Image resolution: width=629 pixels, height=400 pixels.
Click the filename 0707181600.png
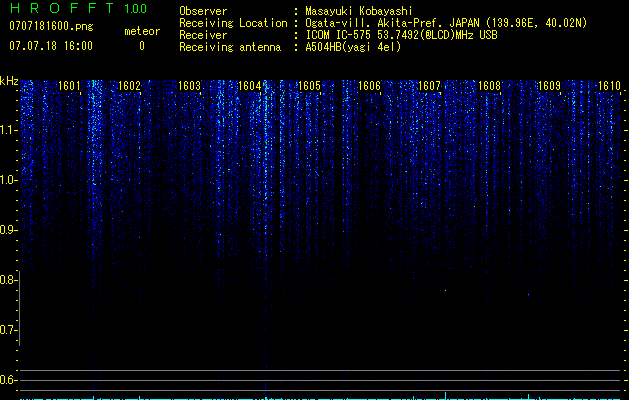[51, 26]
